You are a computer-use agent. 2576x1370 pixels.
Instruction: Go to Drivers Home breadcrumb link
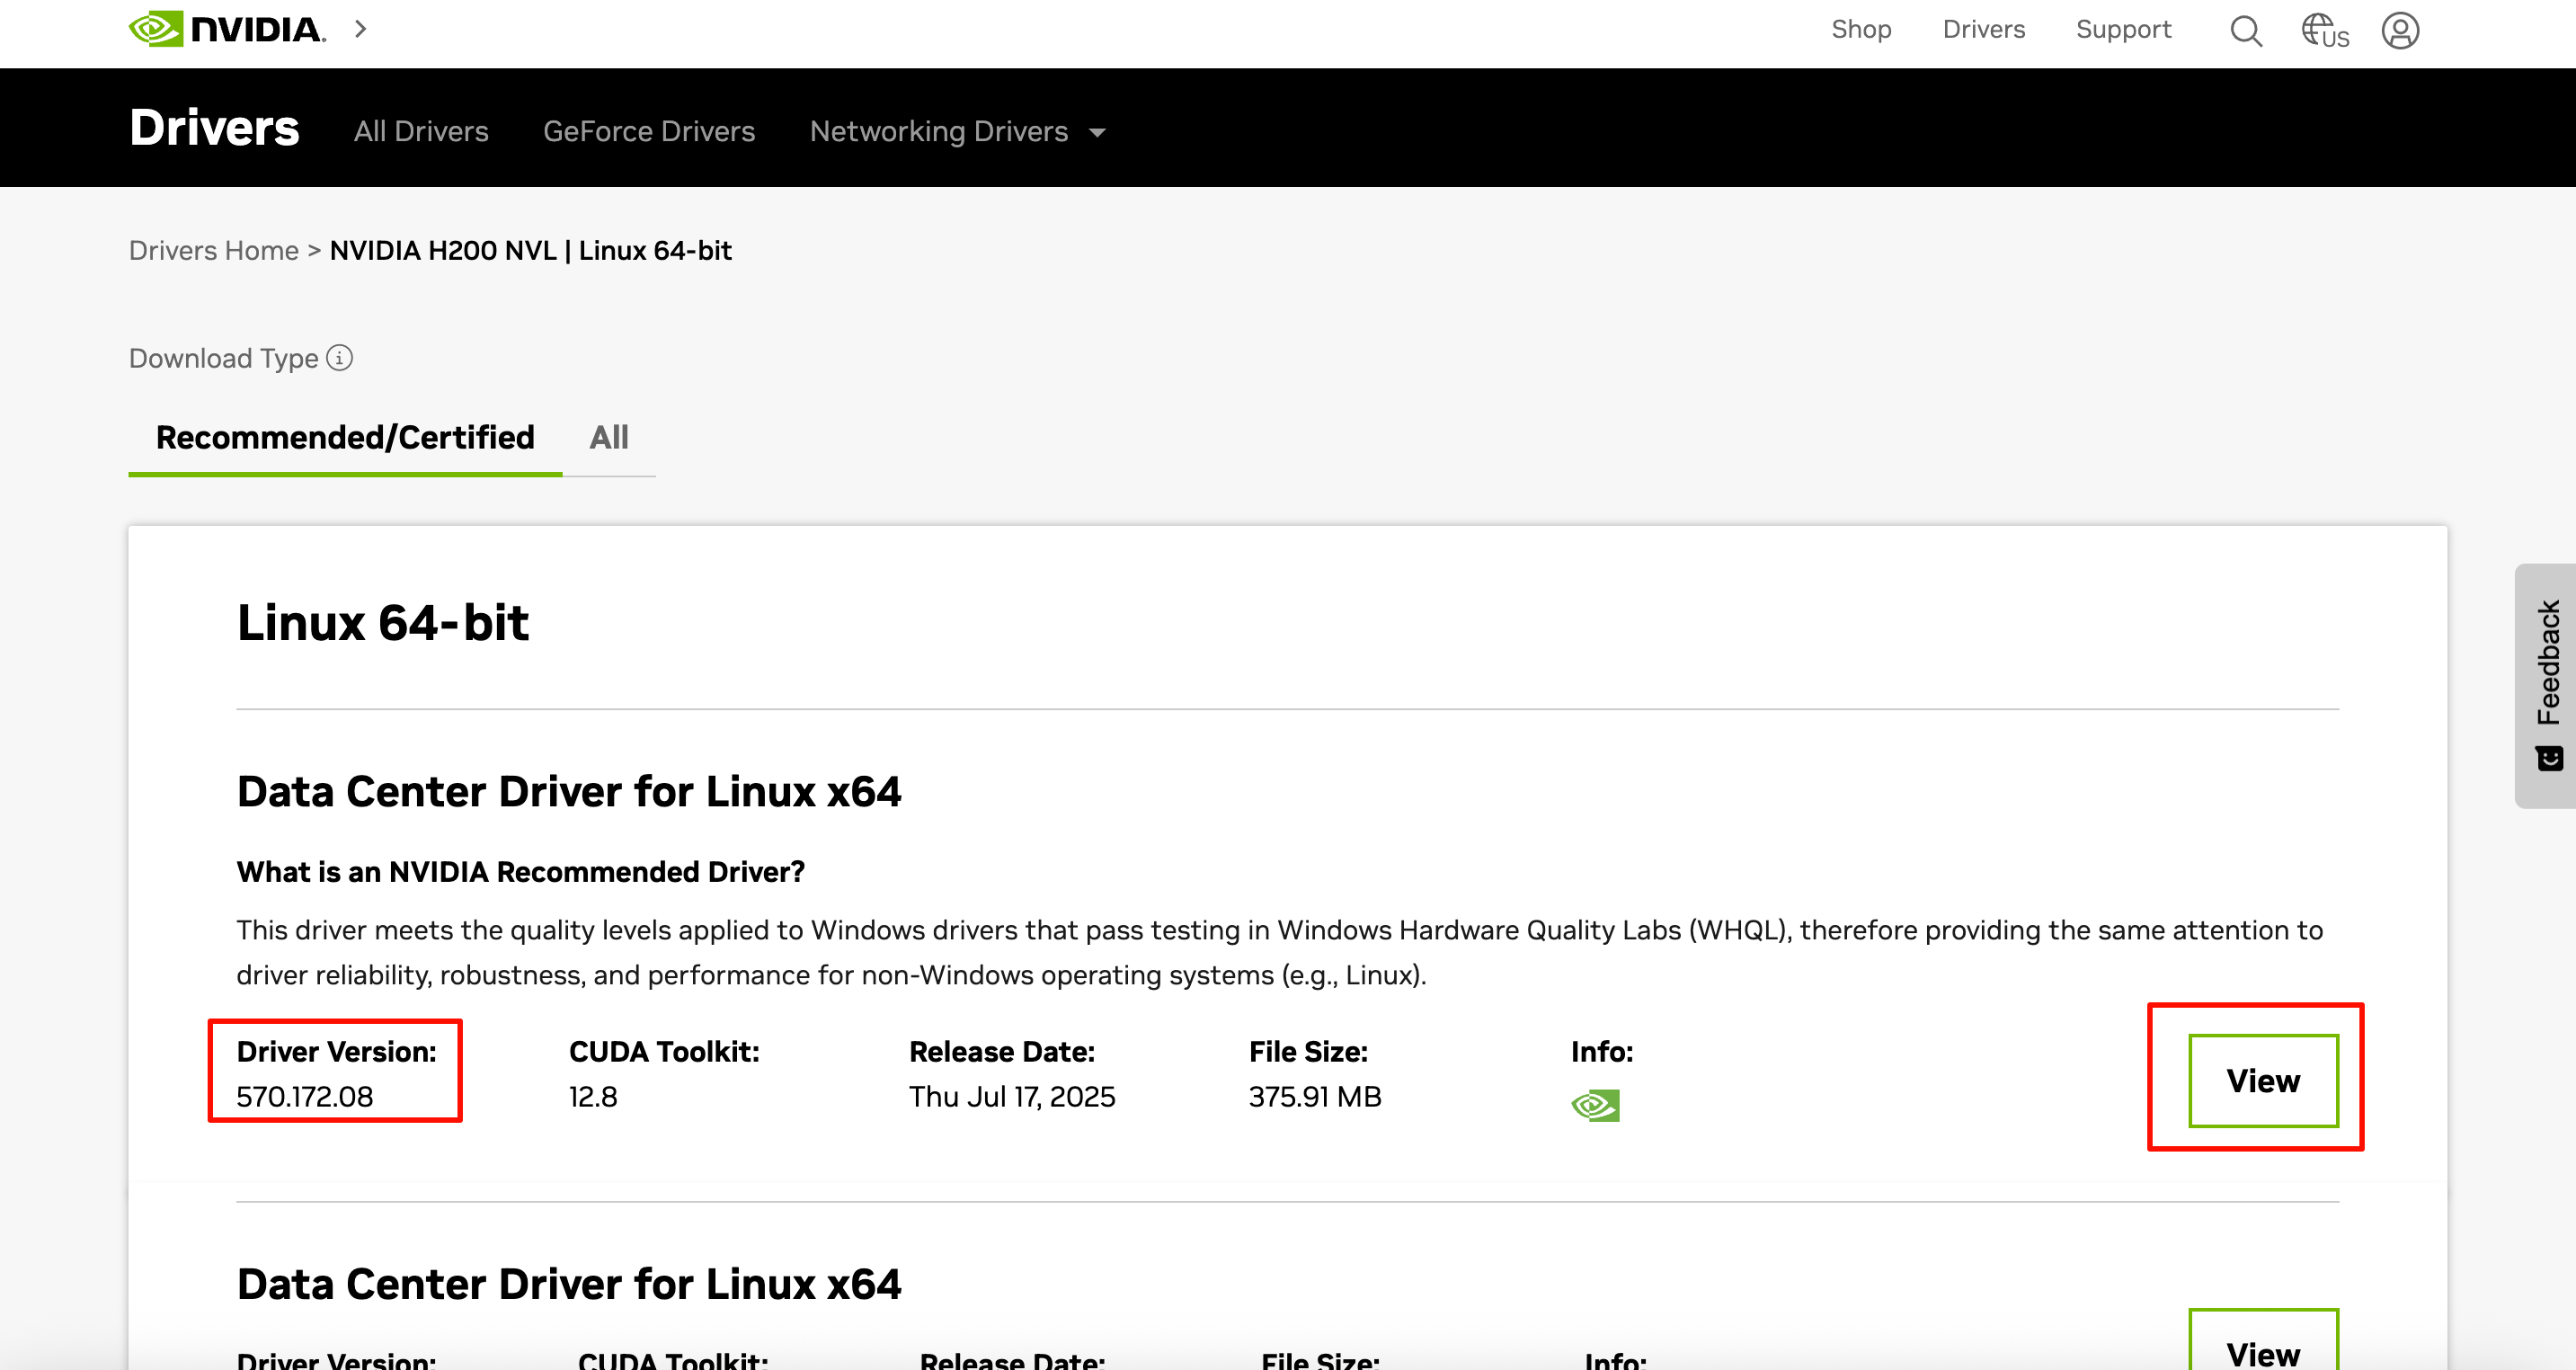213,250
